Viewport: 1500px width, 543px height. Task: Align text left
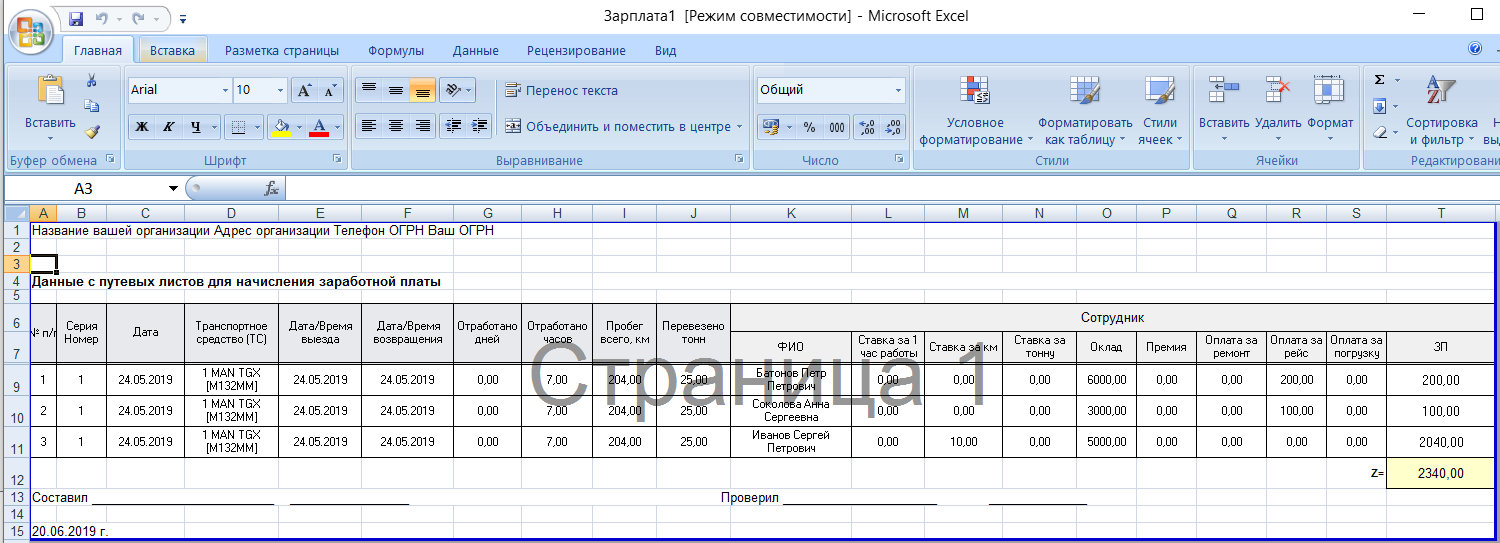pyautogui.click(x=369, y=126)
